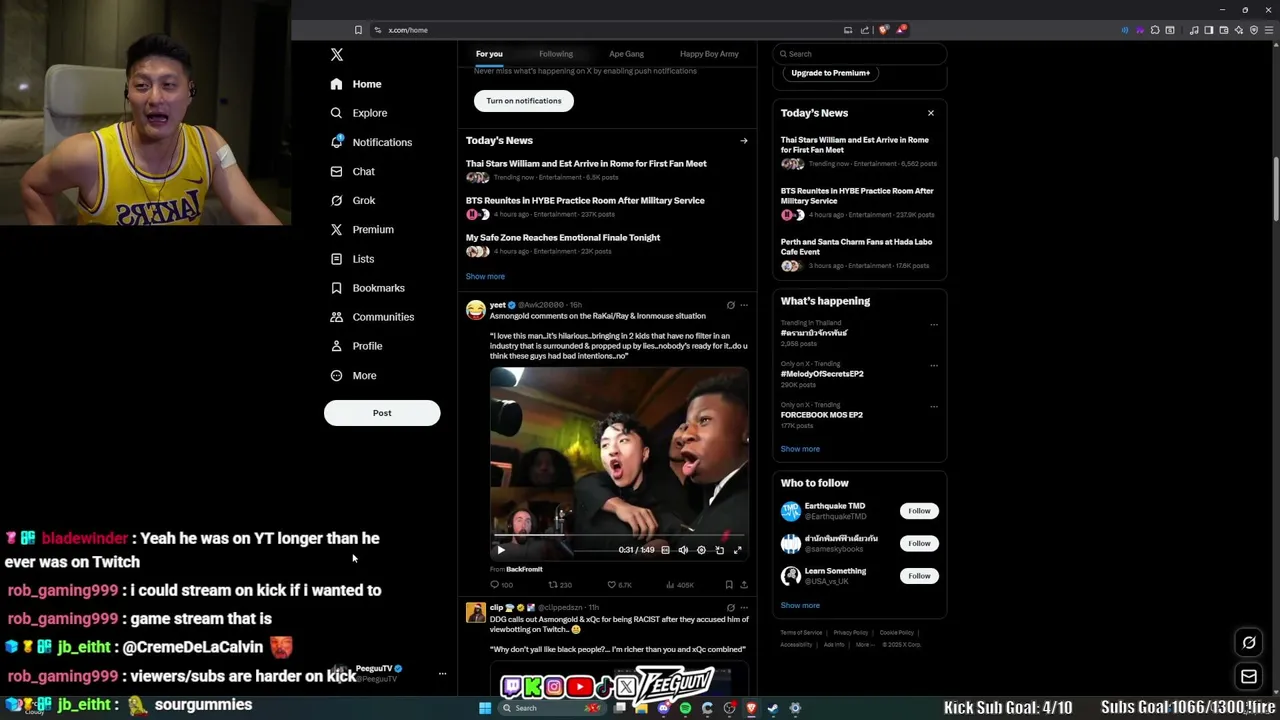
Task: Share the yeet post
Action: click(743, 585)
